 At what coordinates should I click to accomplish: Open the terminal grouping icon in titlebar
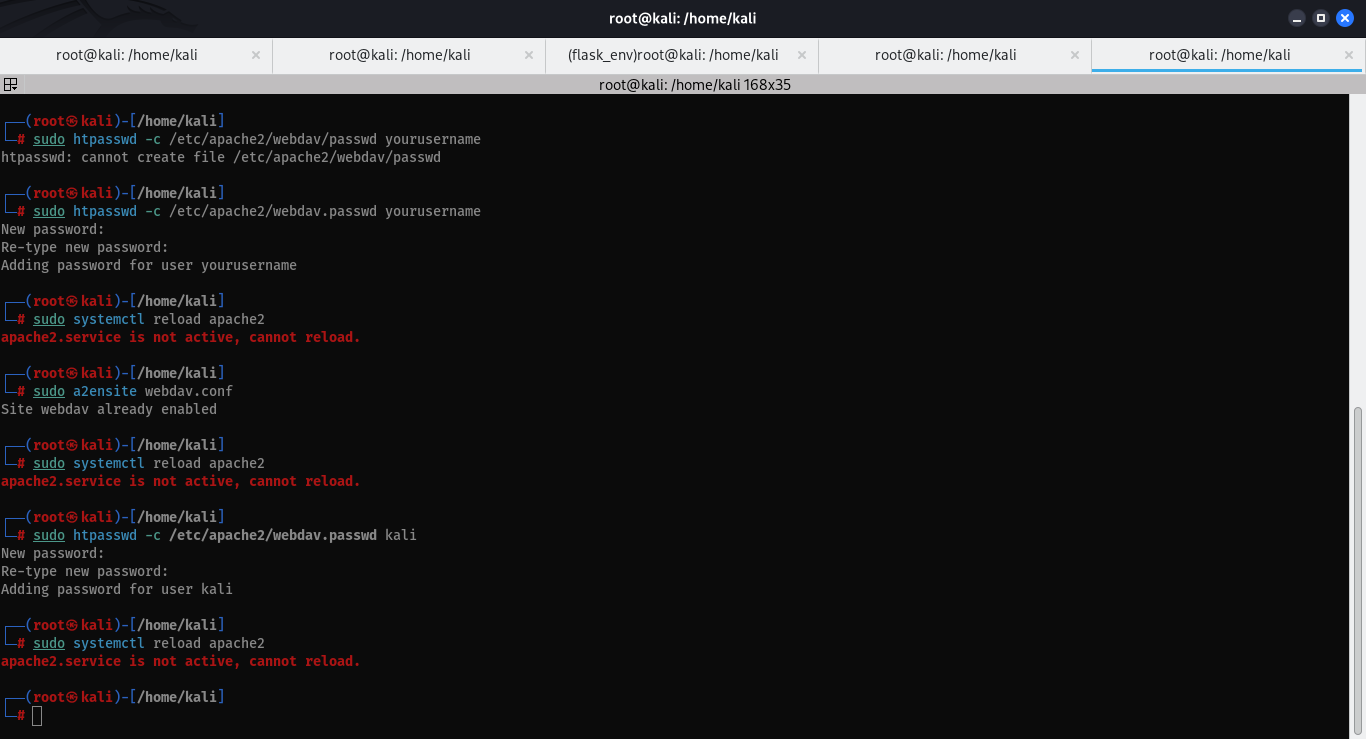pos(10,85)
